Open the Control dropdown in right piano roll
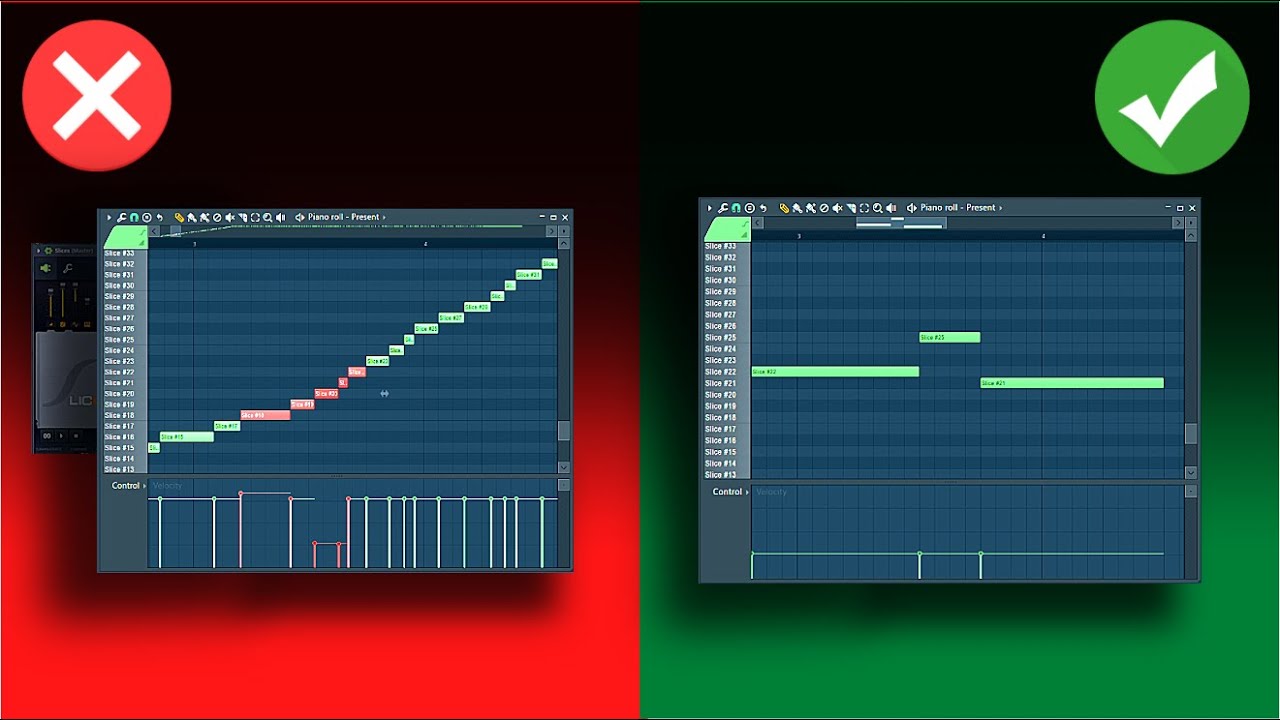 click(730, 492)
